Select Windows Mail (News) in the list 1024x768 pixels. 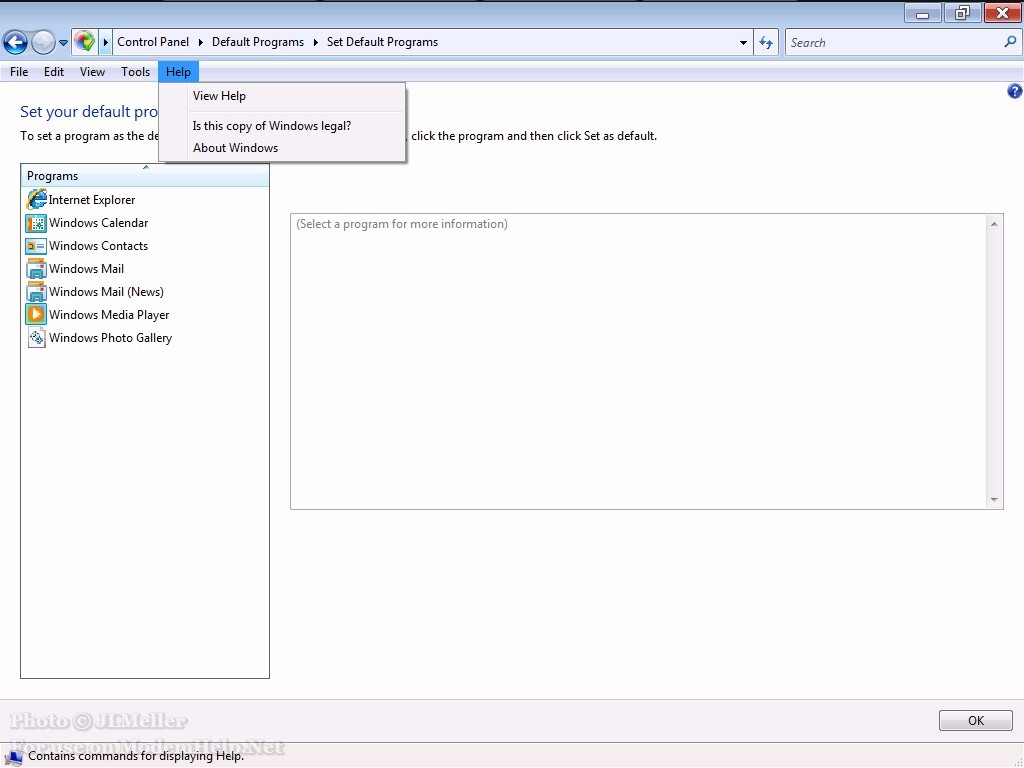point(106,291)
